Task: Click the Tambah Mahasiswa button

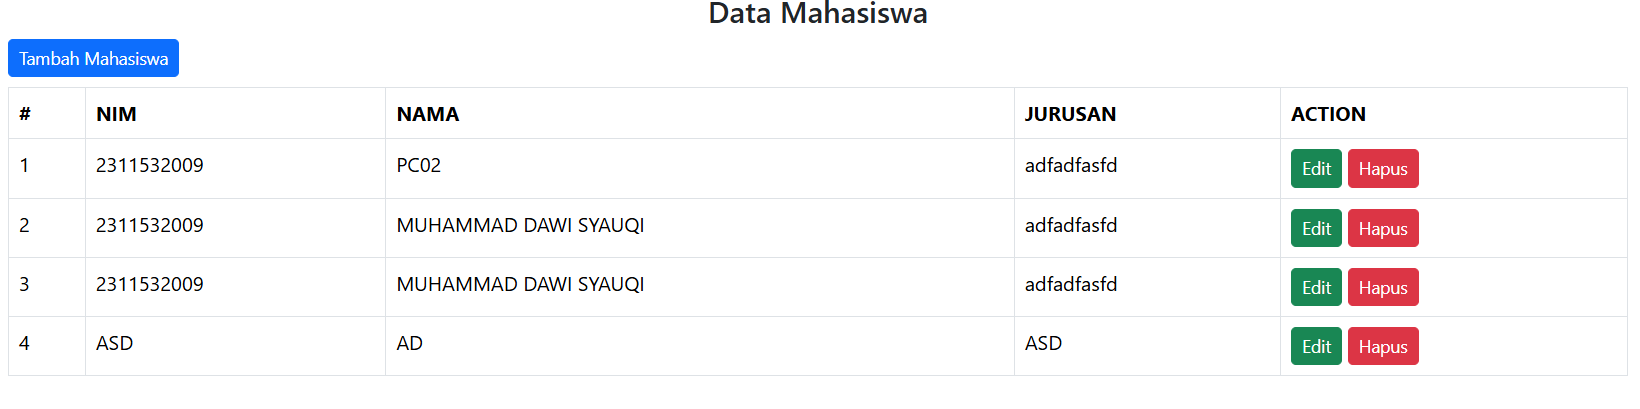Action: pyautogui.click(x=93, y=59)
